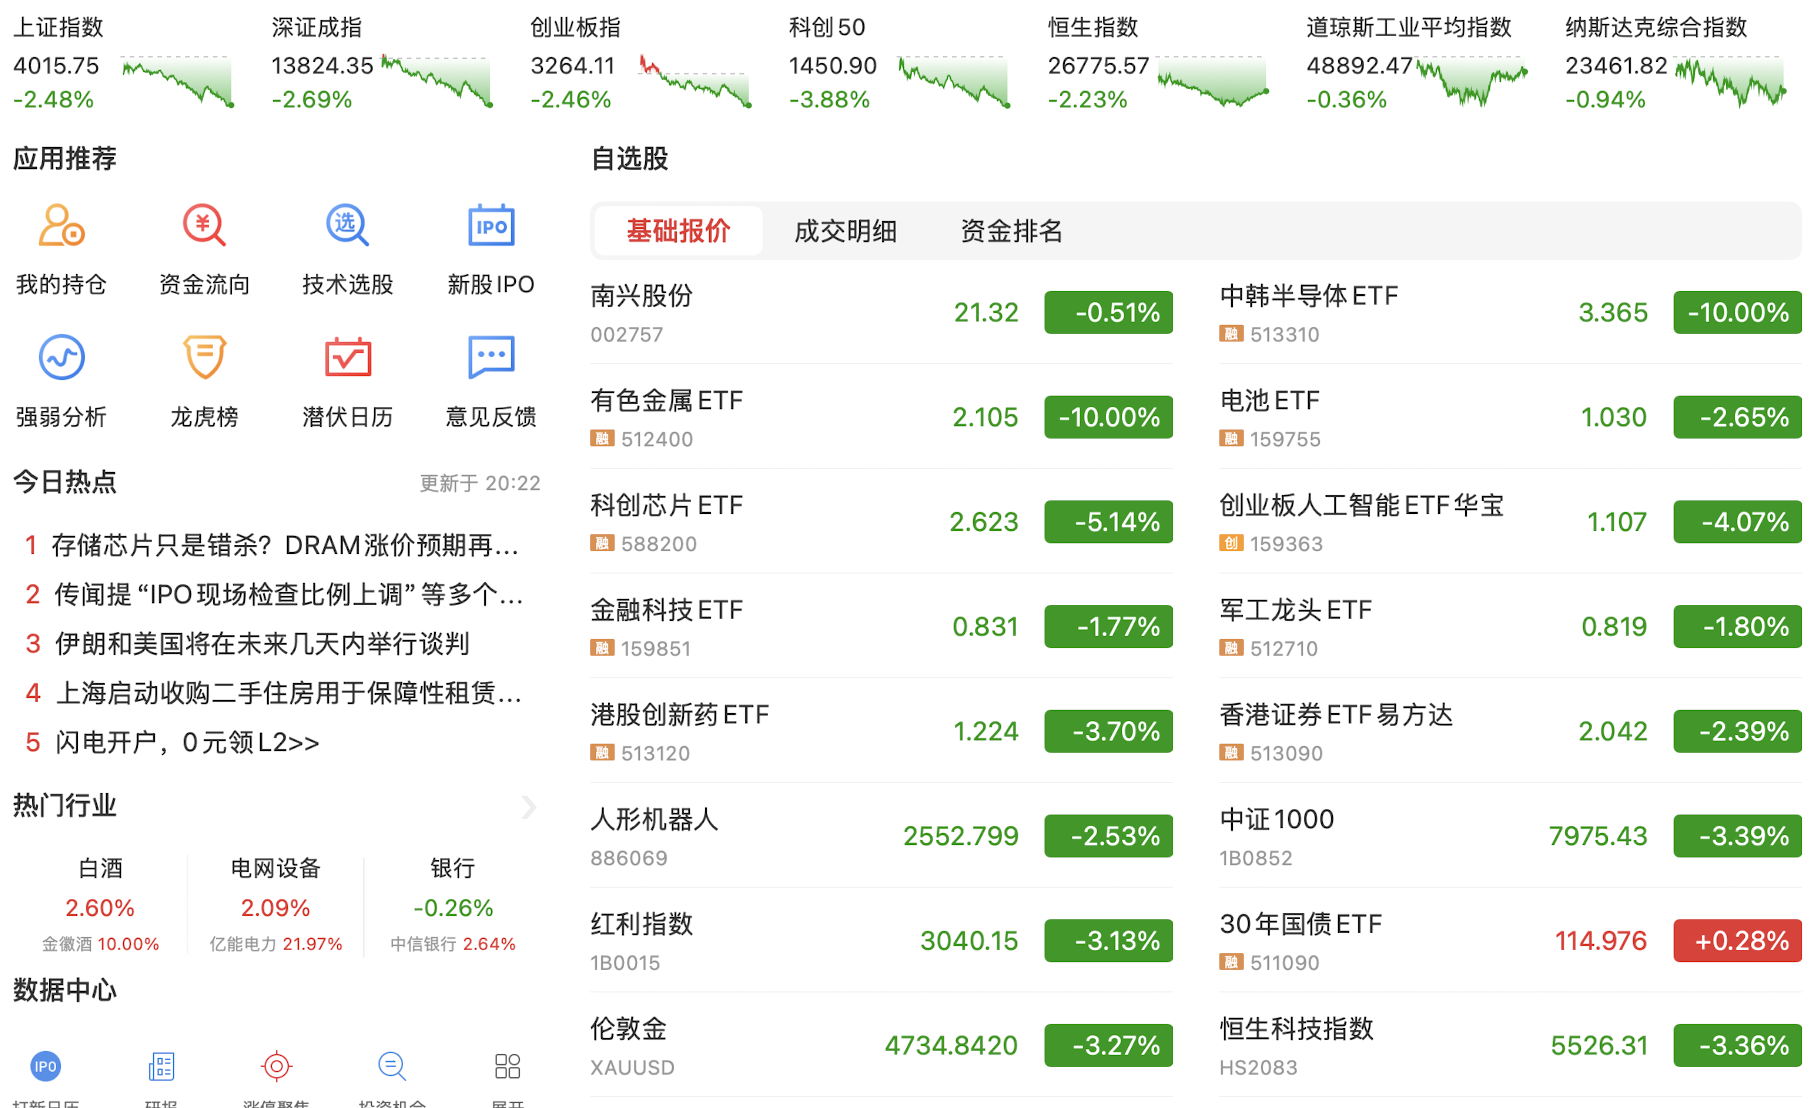This screenshot has height=1108, width=1816.
Task: Open 我的持仓 holdings icon
Action: tap(61, 226)
